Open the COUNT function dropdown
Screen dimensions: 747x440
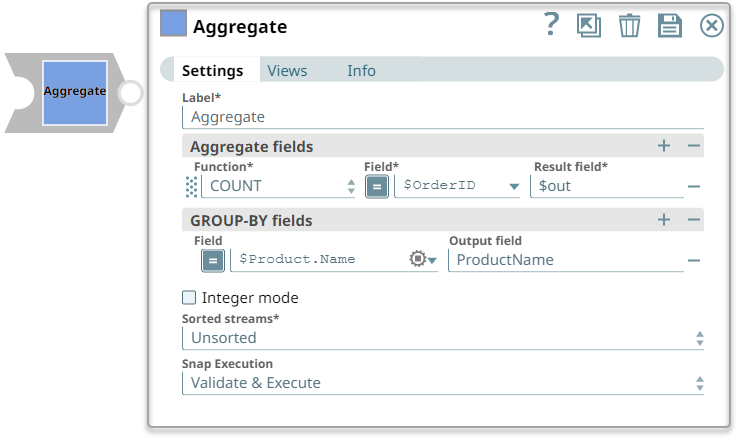point(278,186)
